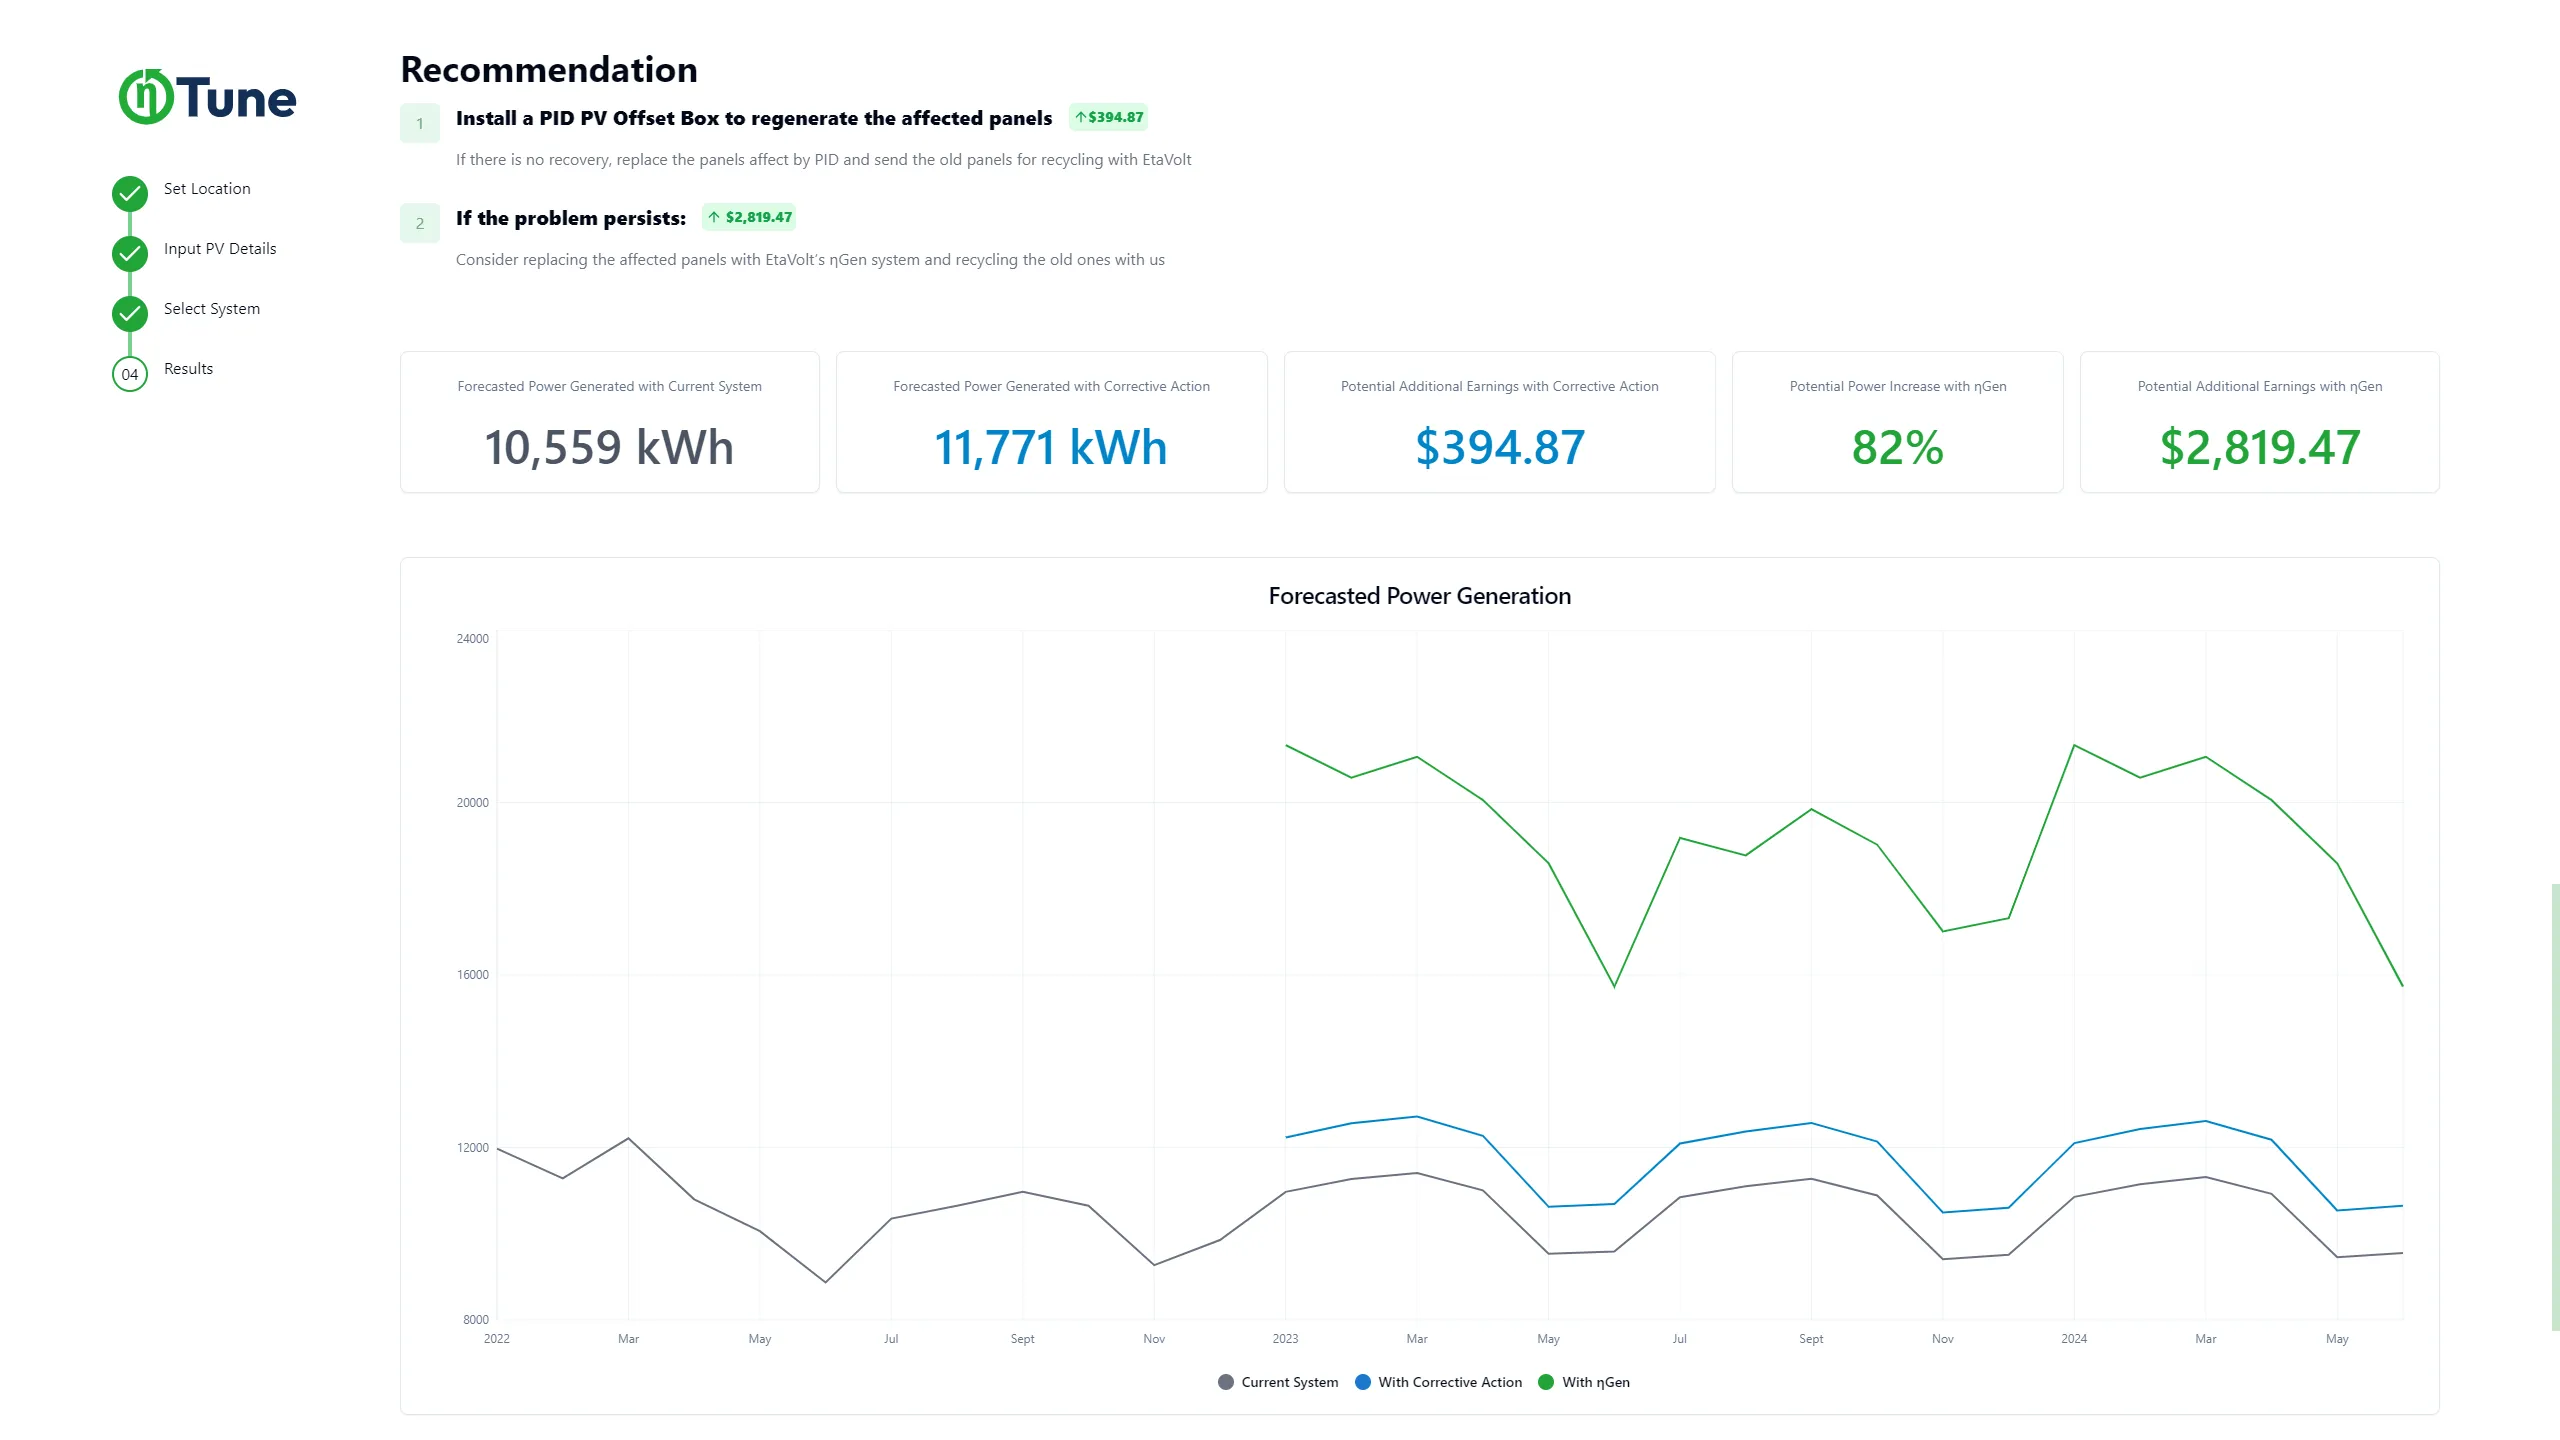Click the 12000 y-axis label

tap(473, 1148)
